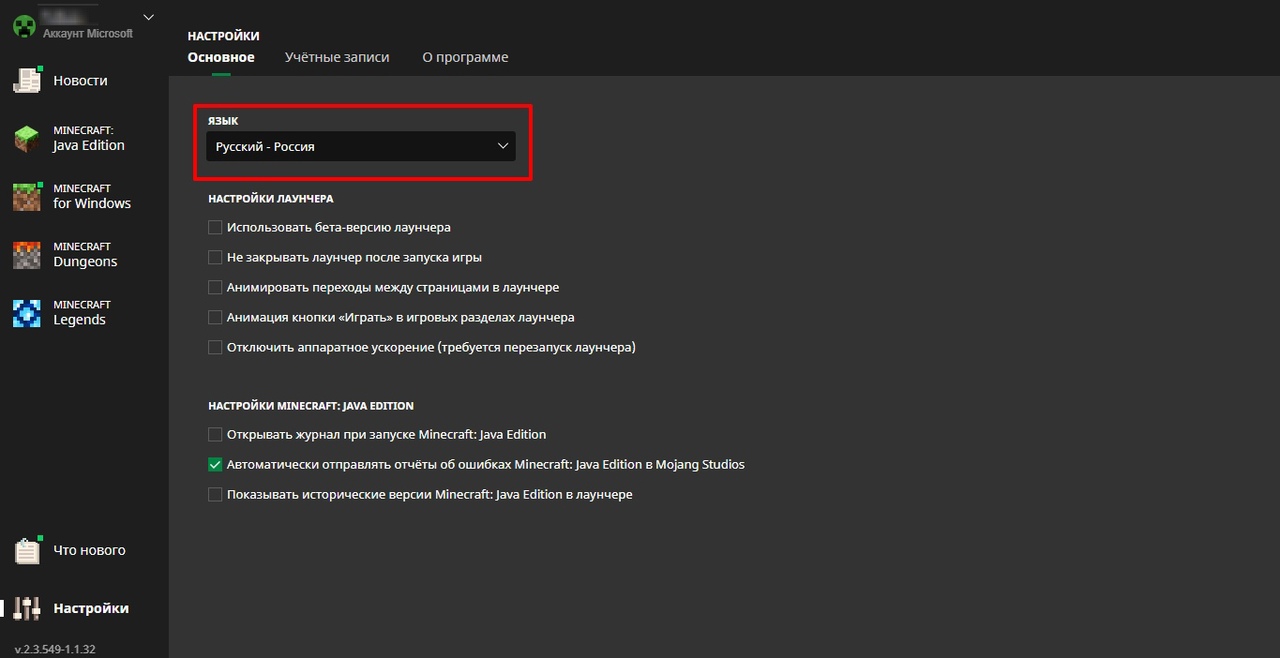Screen dimensions: 1280x658
Task: Click the language dropdown arrow
Action: click(503, 146)
